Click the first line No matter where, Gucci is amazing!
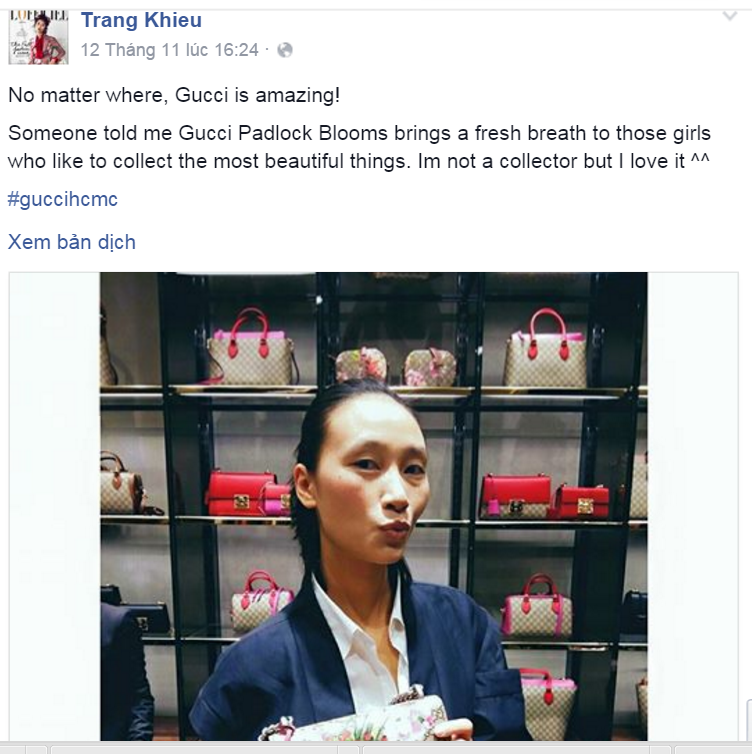This screenshot has width=752, height=754. click(174, 95)
